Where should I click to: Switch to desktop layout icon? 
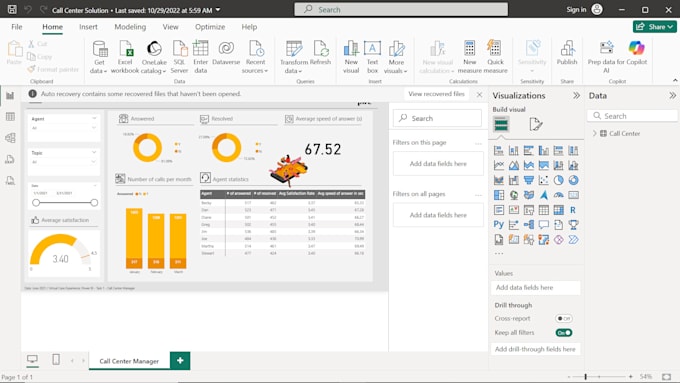click(x=32, y=360)
